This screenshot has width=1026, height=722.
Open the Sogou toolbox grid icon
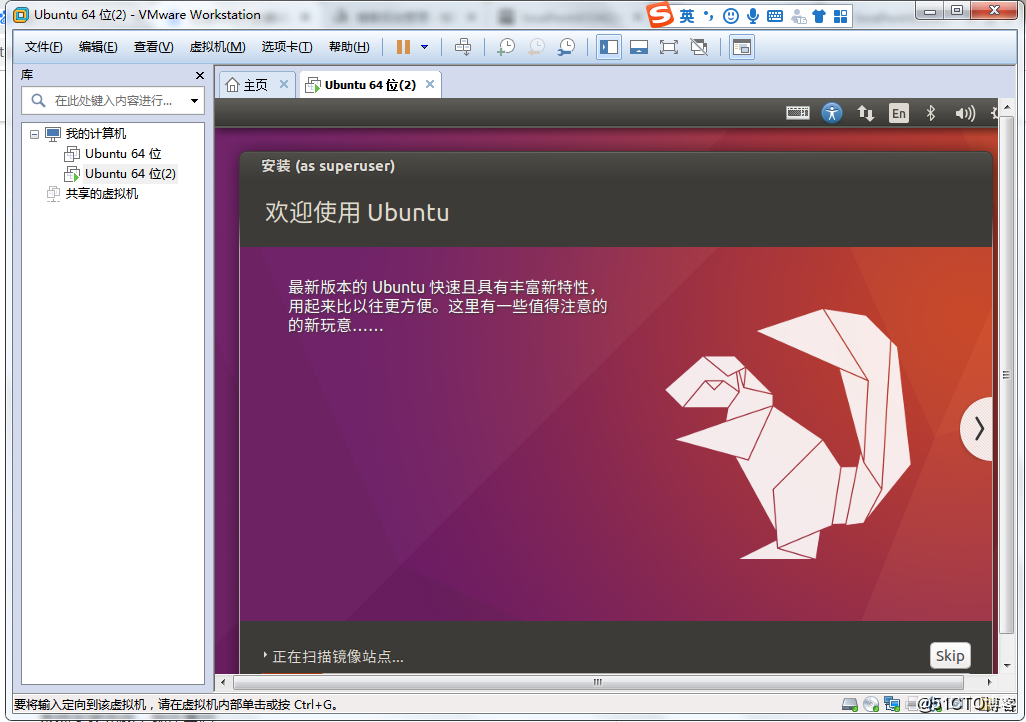point(841,16)
